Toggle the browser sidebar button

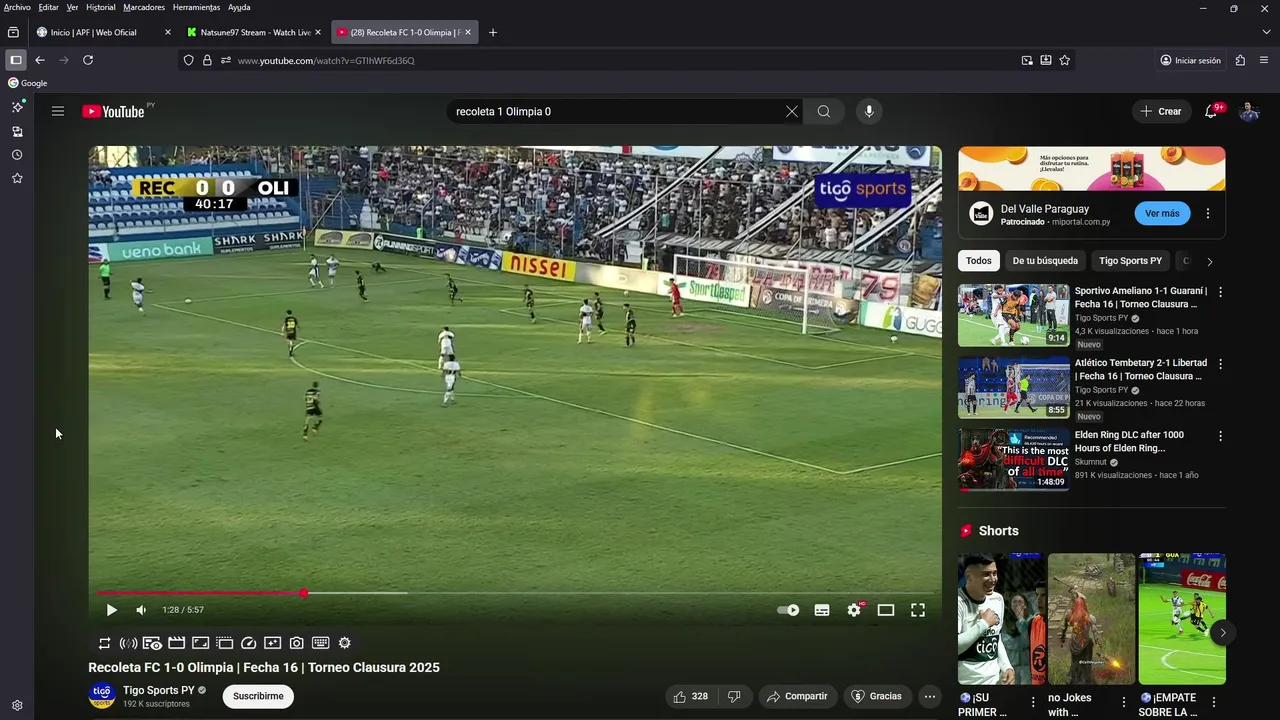pyautogui.click(x=15, y=60)
